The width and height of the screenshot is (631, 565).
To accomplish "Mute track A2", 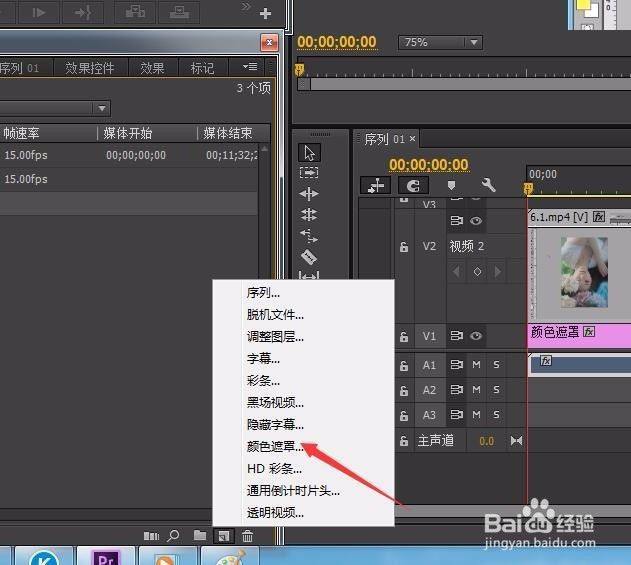I will 476,390.
